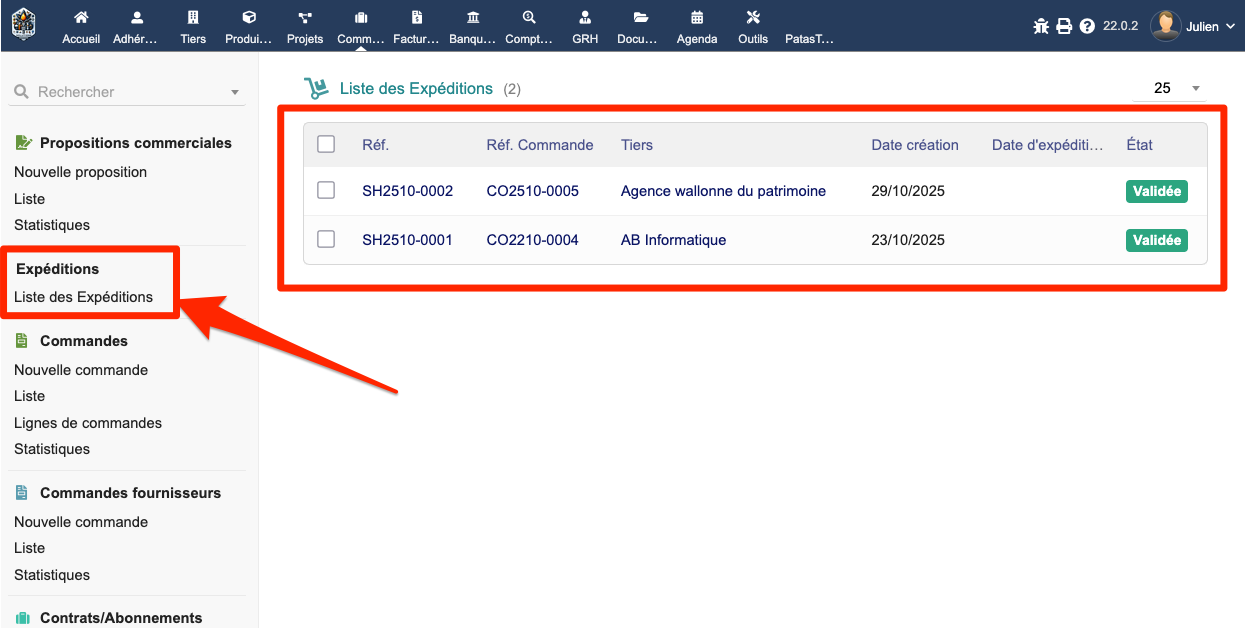Image resolution: width=1245 pixels, height=628 pixels.
Task: Check the select-all checkbox in list header
Action: [326, 144]
